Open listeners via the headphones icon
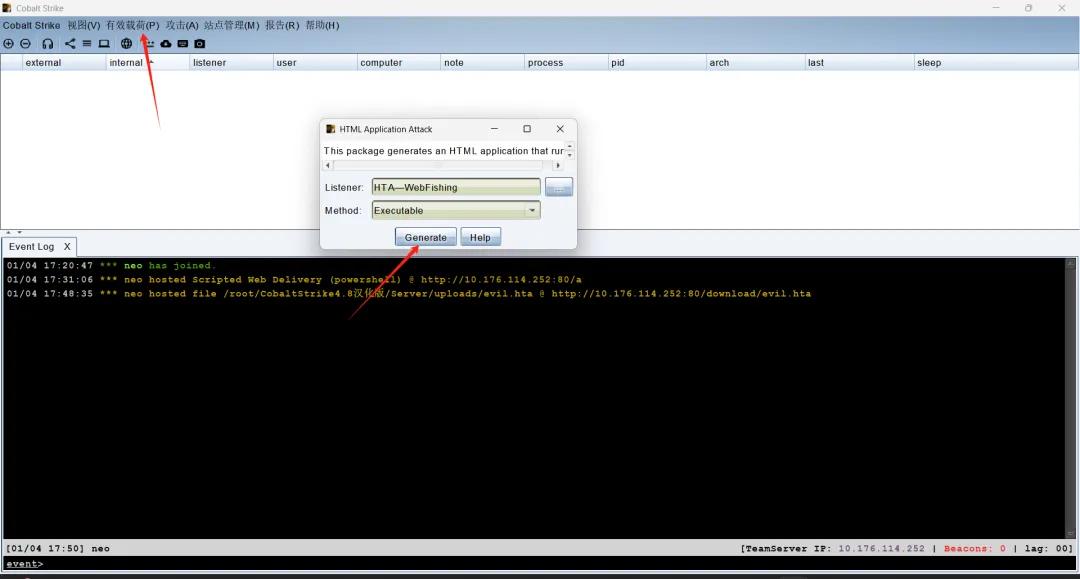 click(48, 43)
